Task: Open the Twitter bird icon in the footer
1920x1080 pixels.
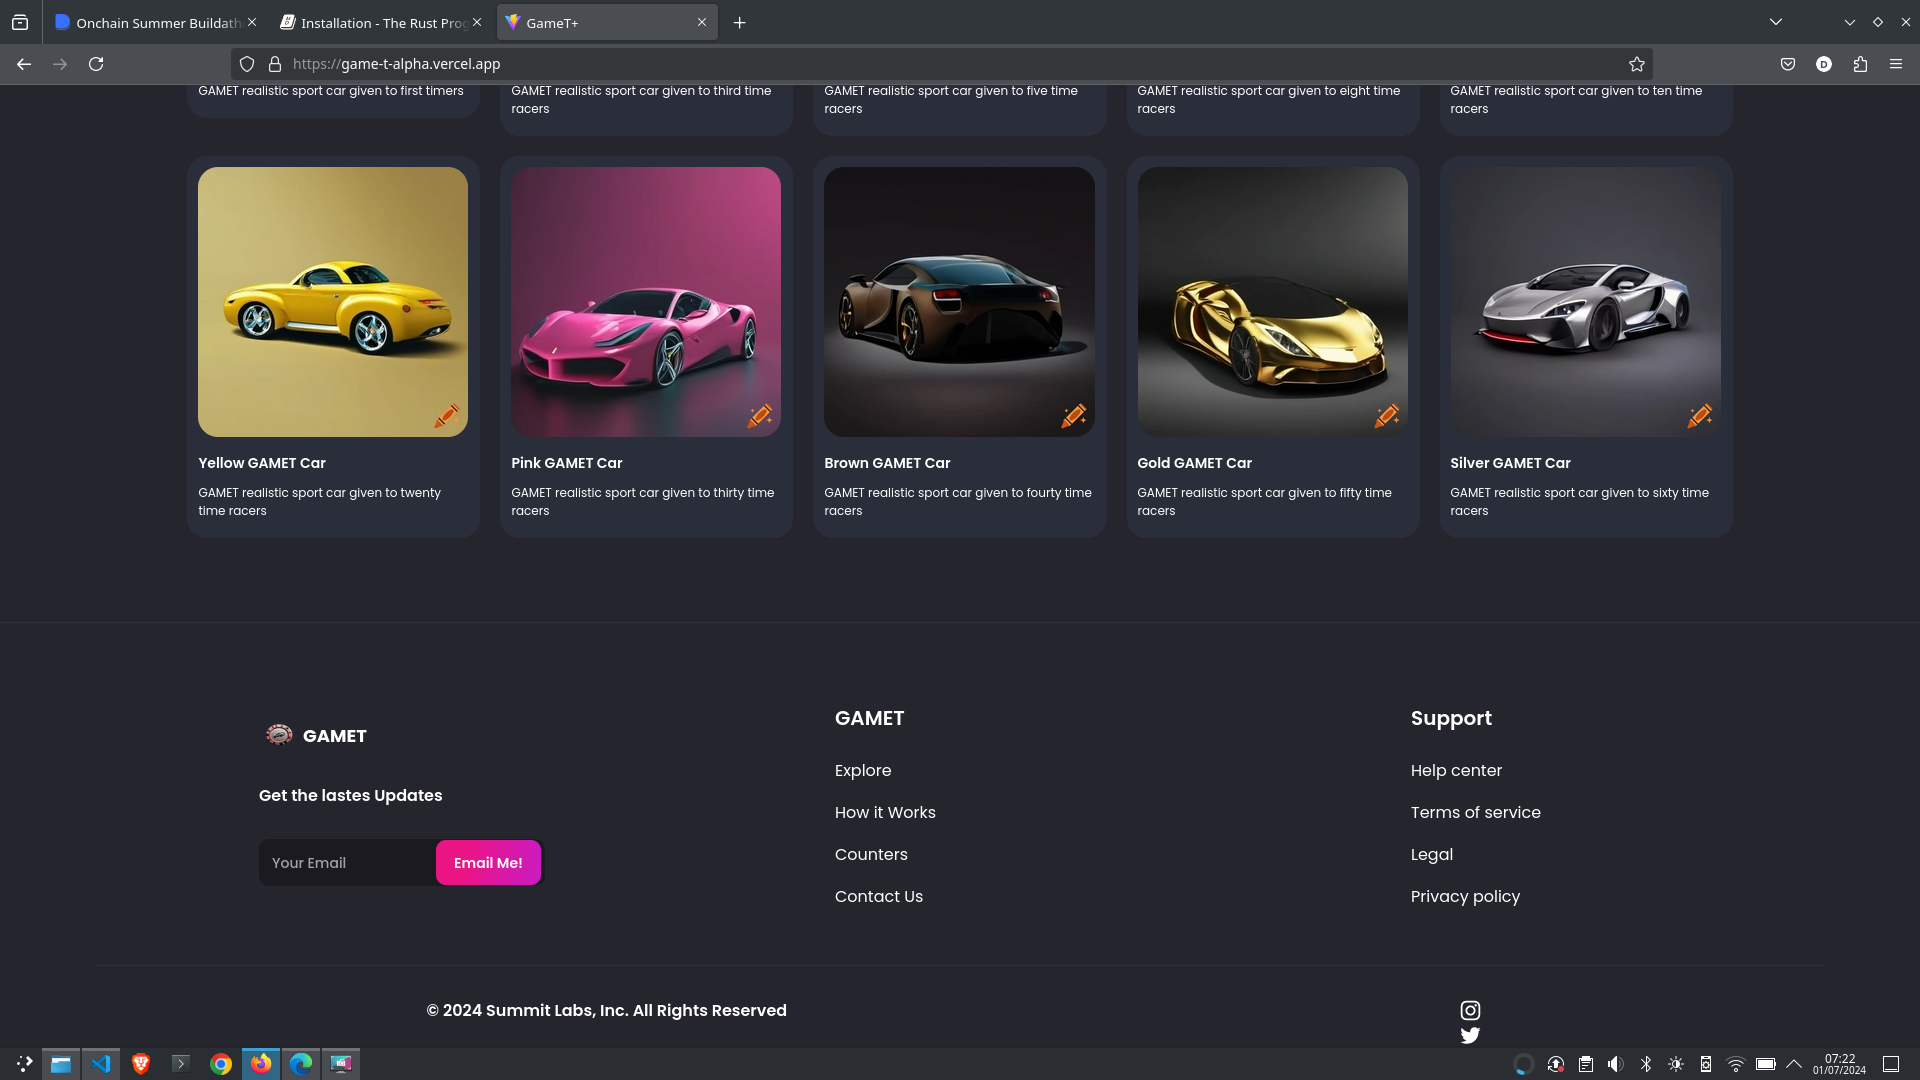Action: point(1470,1035)
